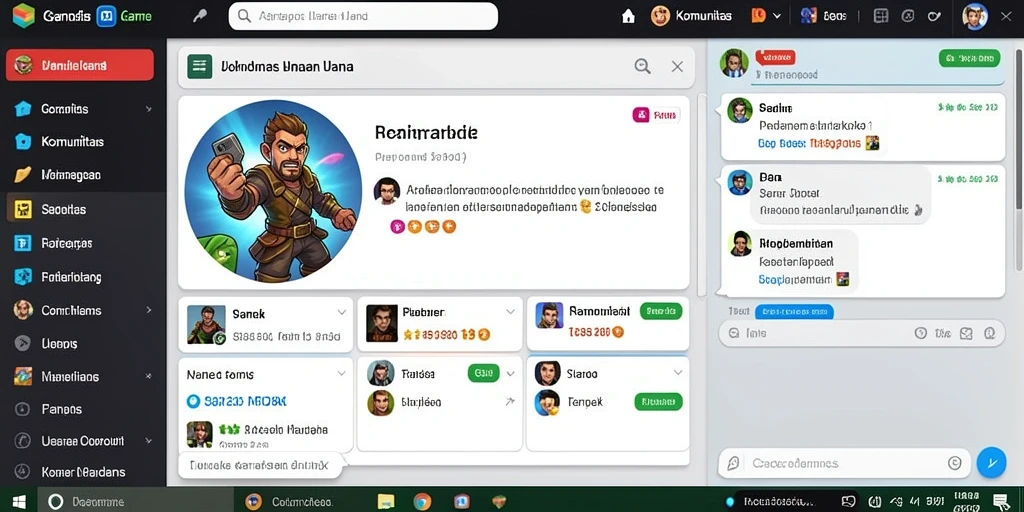Click the Reieerjas sidebar icon

[x=23, y=243]
